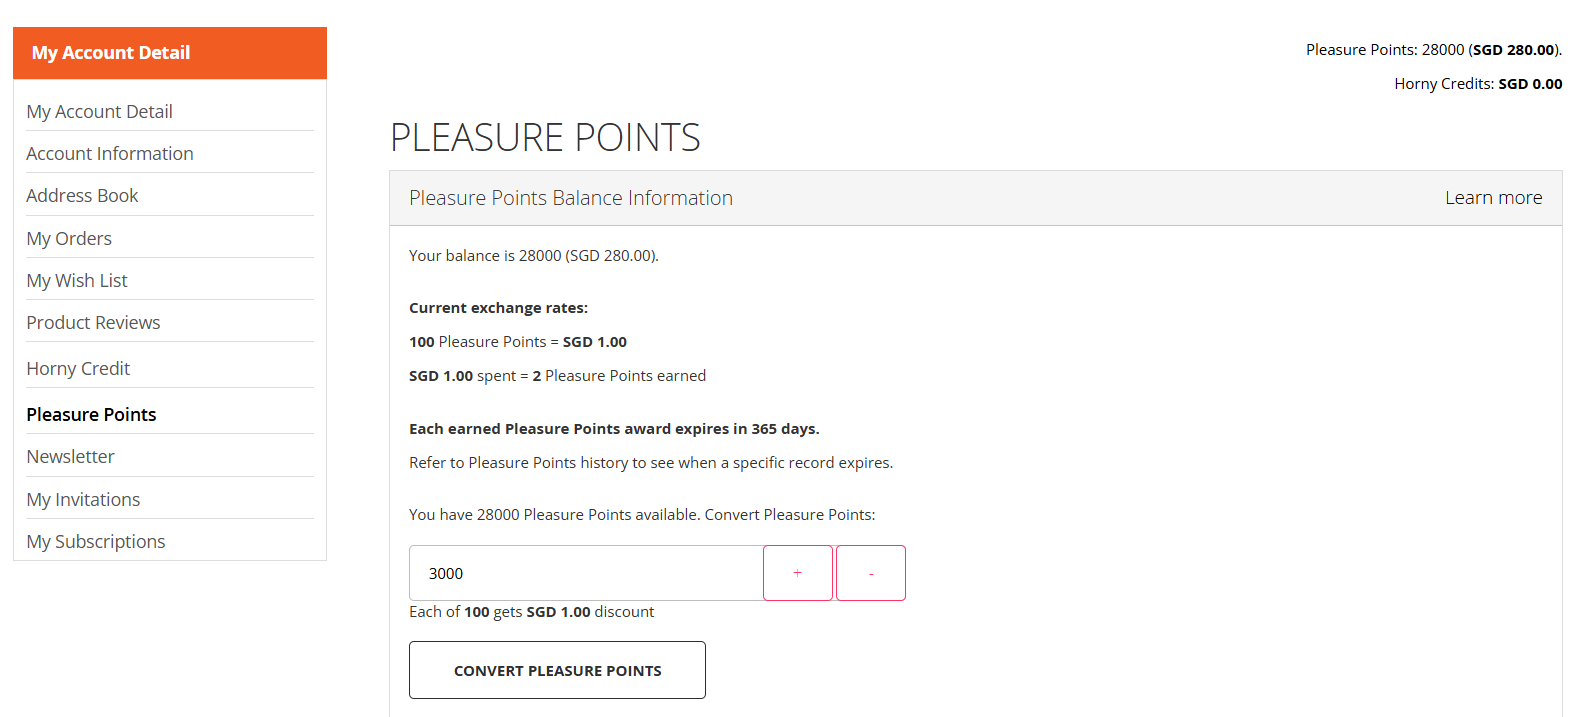Go to Account Information
1575x717 pixels.
[110, 154]
